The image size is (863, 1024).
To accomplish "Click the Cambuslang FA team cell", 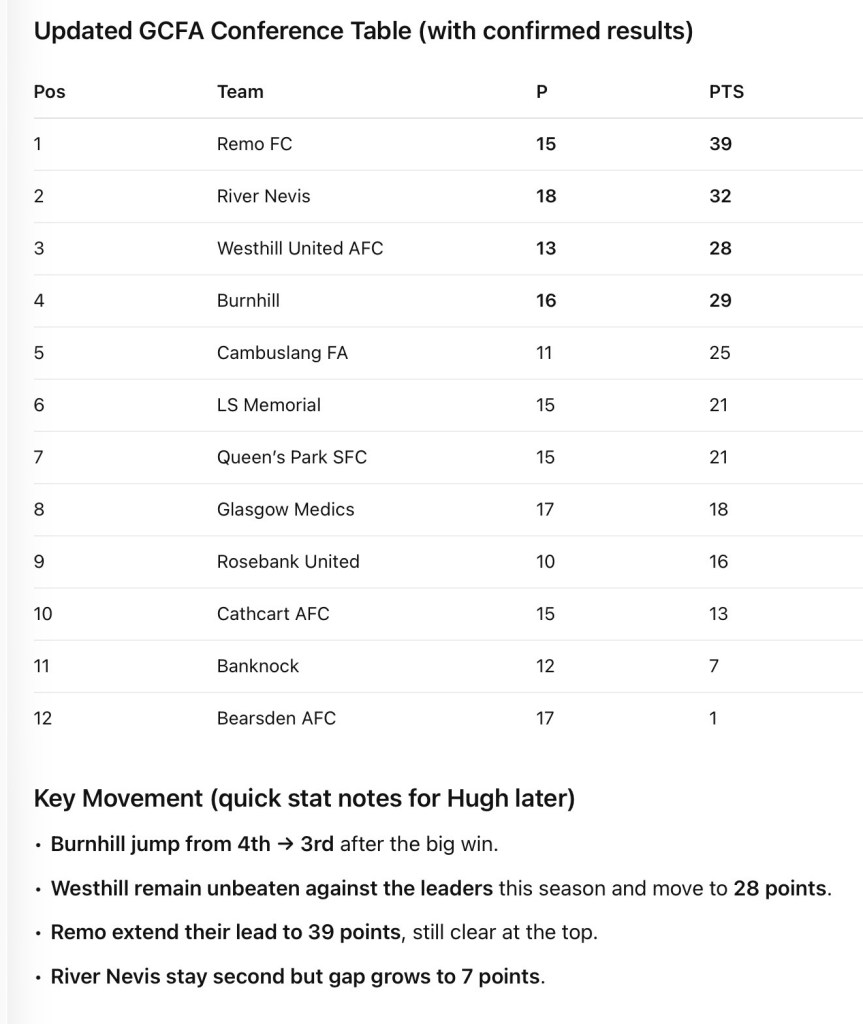I will 282,353.
